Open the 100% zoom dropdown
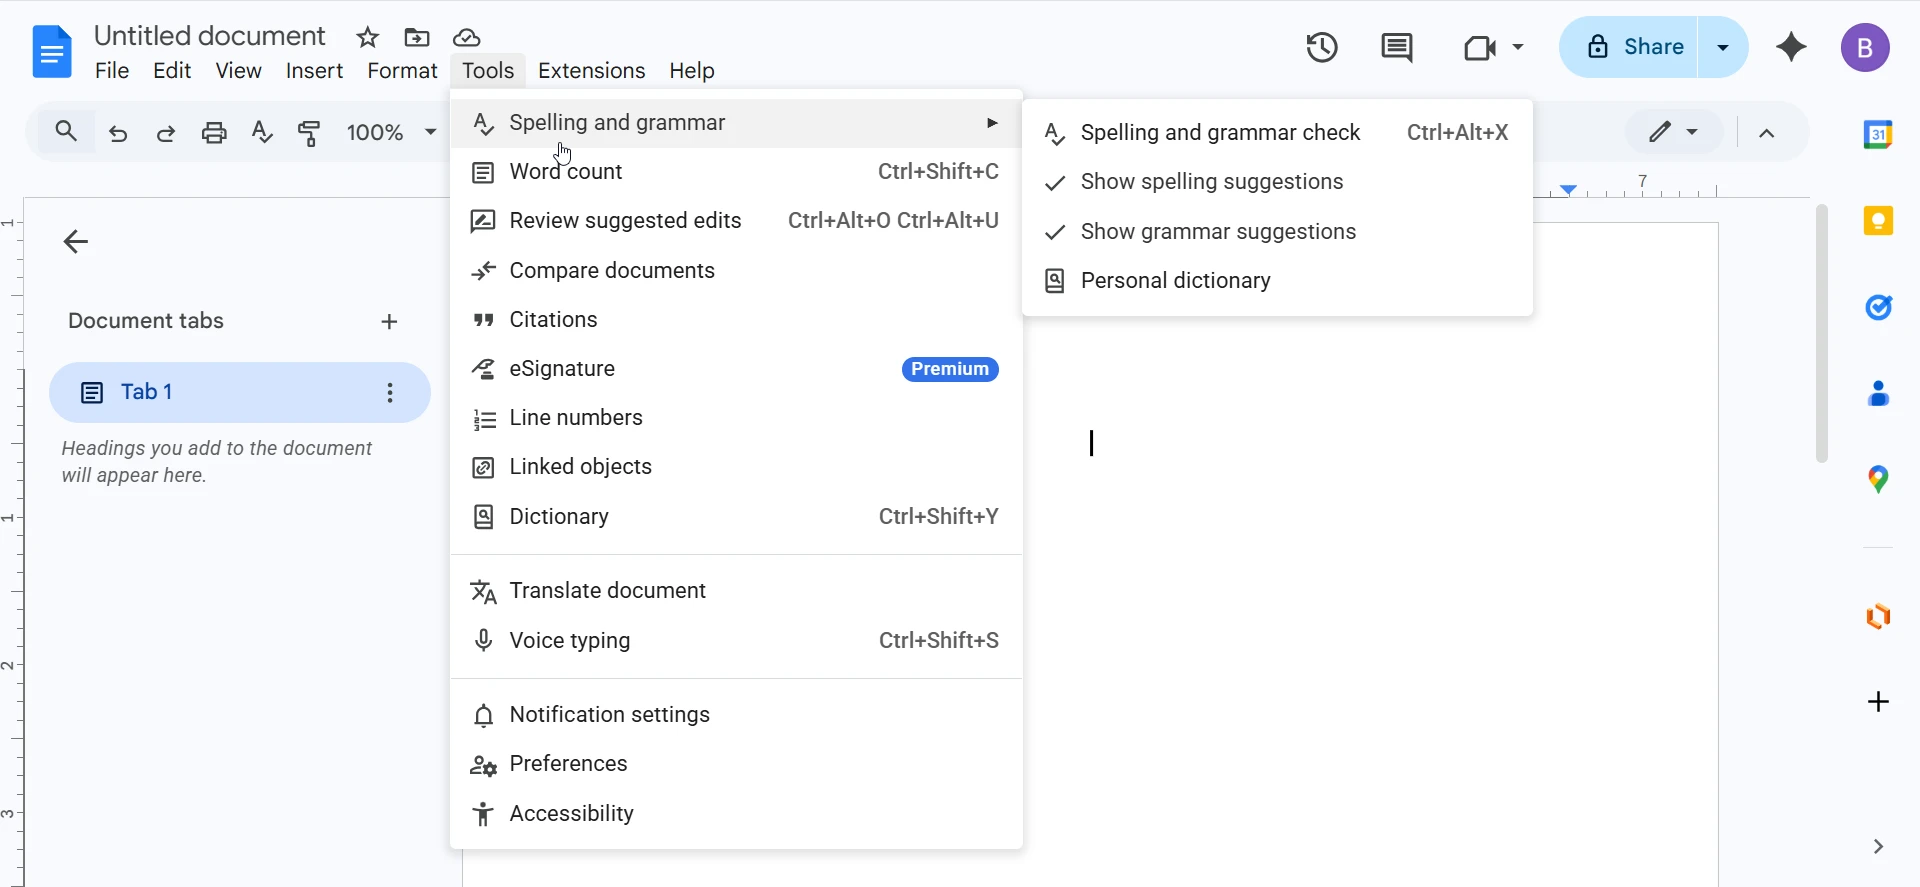Screen dimensions: 1920x887 tap(391, 133)
